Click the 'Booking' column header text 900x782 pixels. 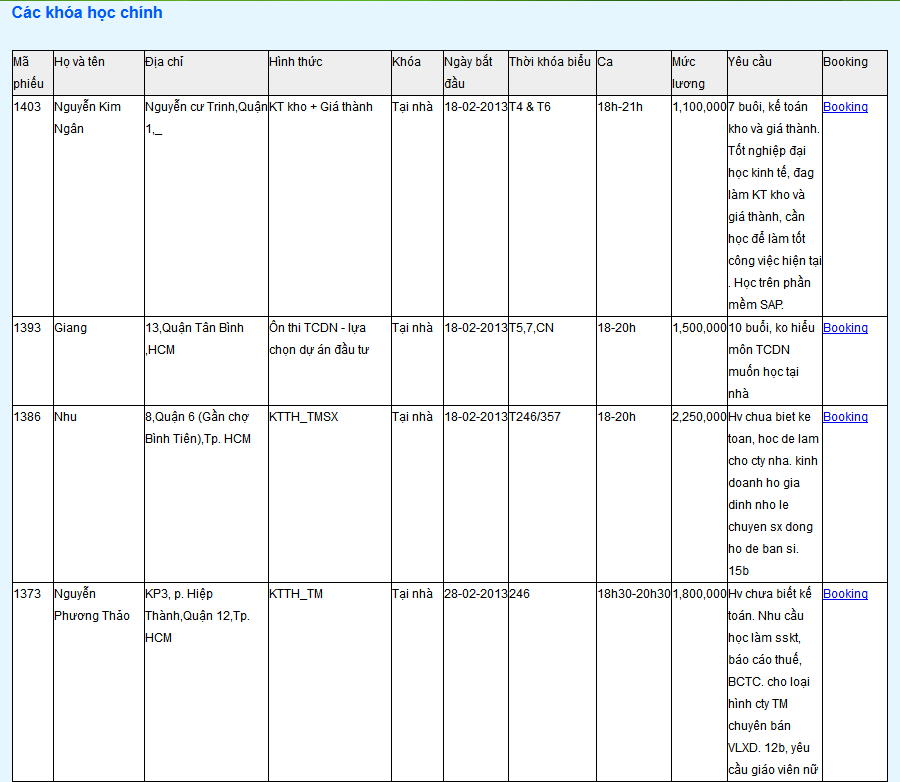pyautogui.click(x=845, y=61)
